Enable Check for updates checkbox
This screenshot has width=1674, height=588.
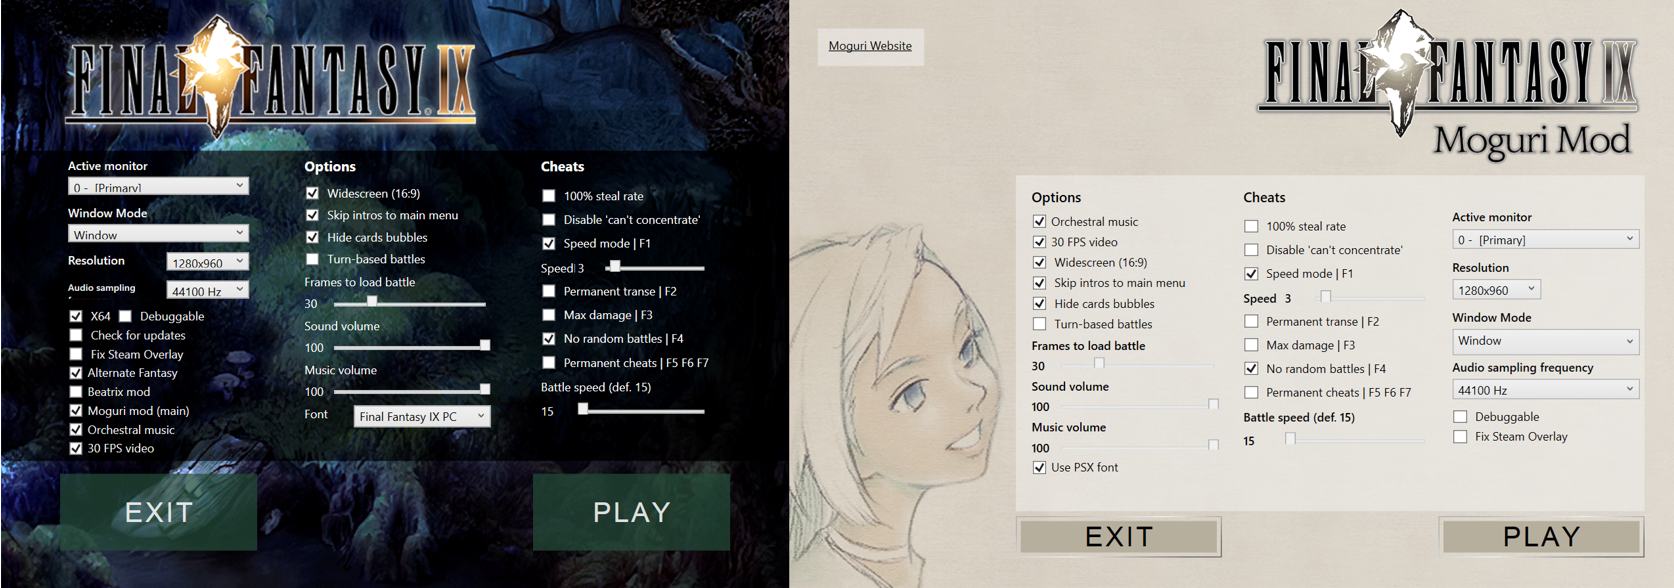(x=76, y=335)
